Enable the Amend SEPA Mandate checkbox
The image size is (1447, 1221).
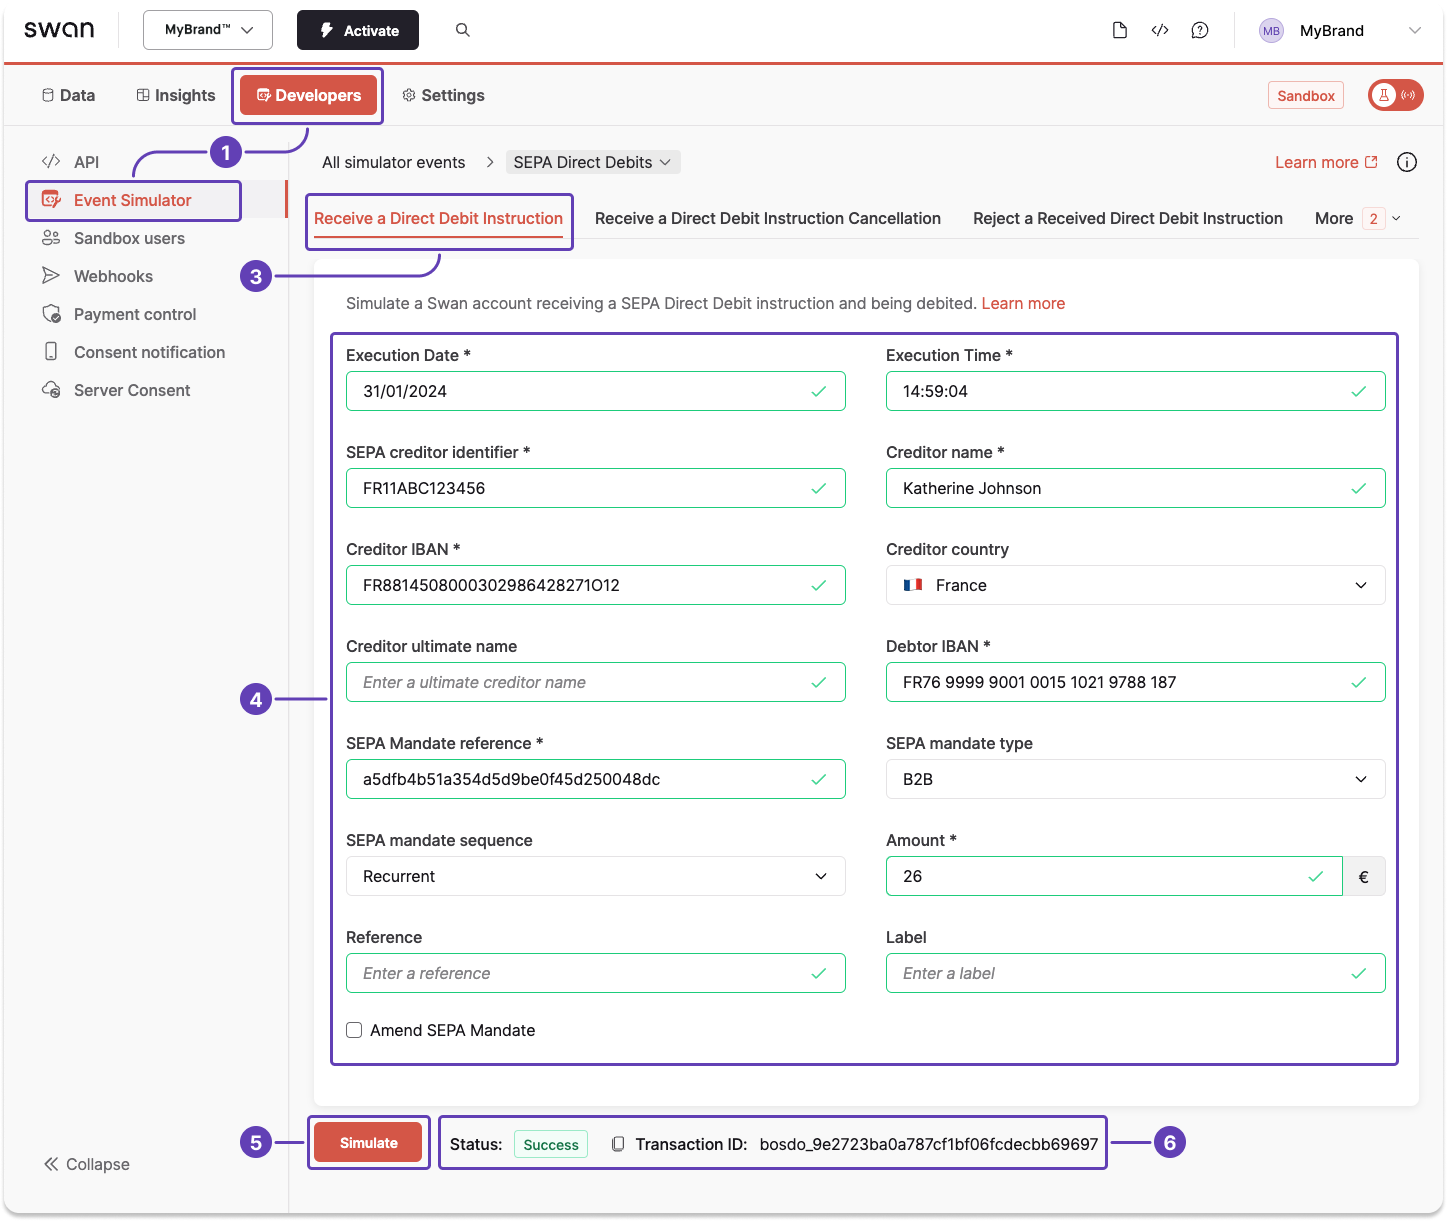point(354,1029)
